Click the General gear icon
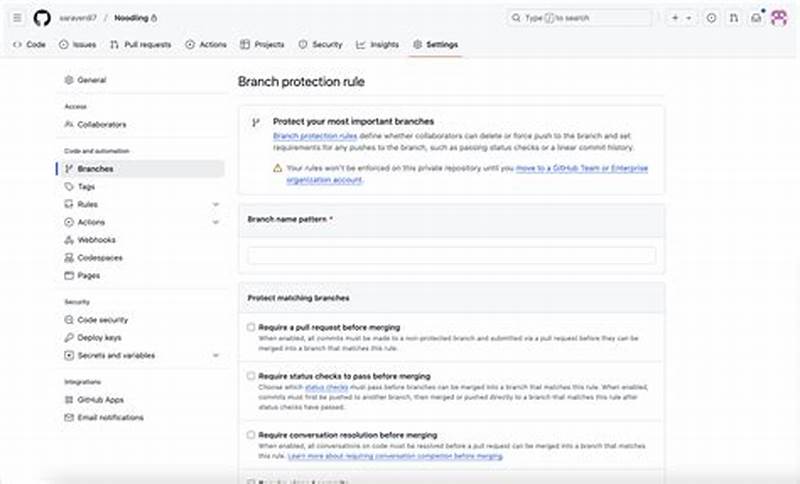The image size is (800, 484). (69, 80)
